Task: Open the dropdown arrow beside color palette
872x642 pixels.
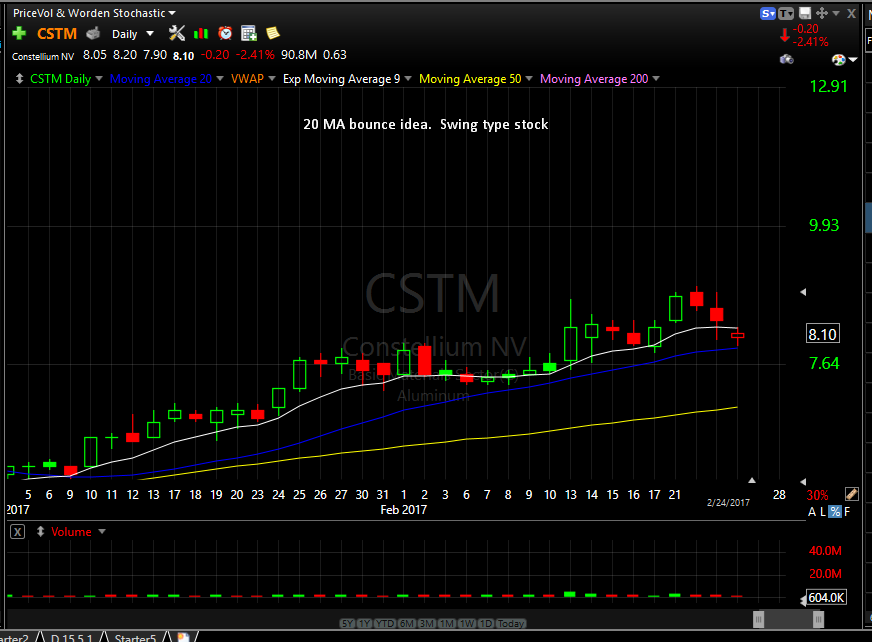Action: 853,60
